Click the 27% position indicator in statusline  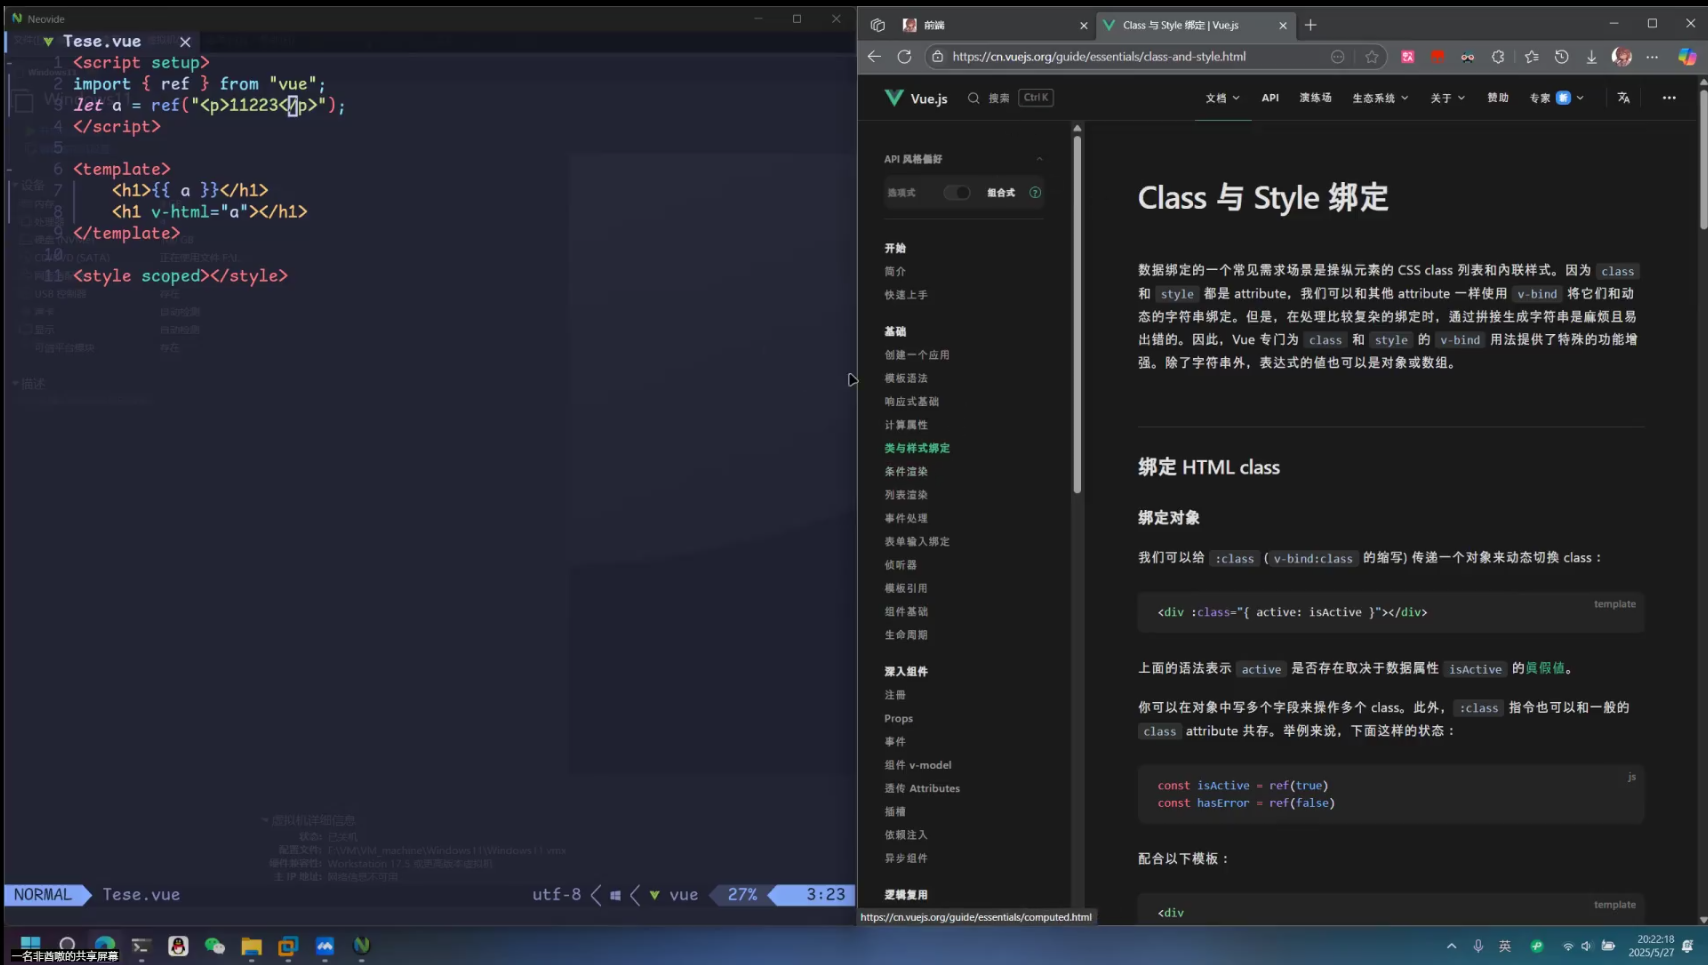[x=742, y=895]
